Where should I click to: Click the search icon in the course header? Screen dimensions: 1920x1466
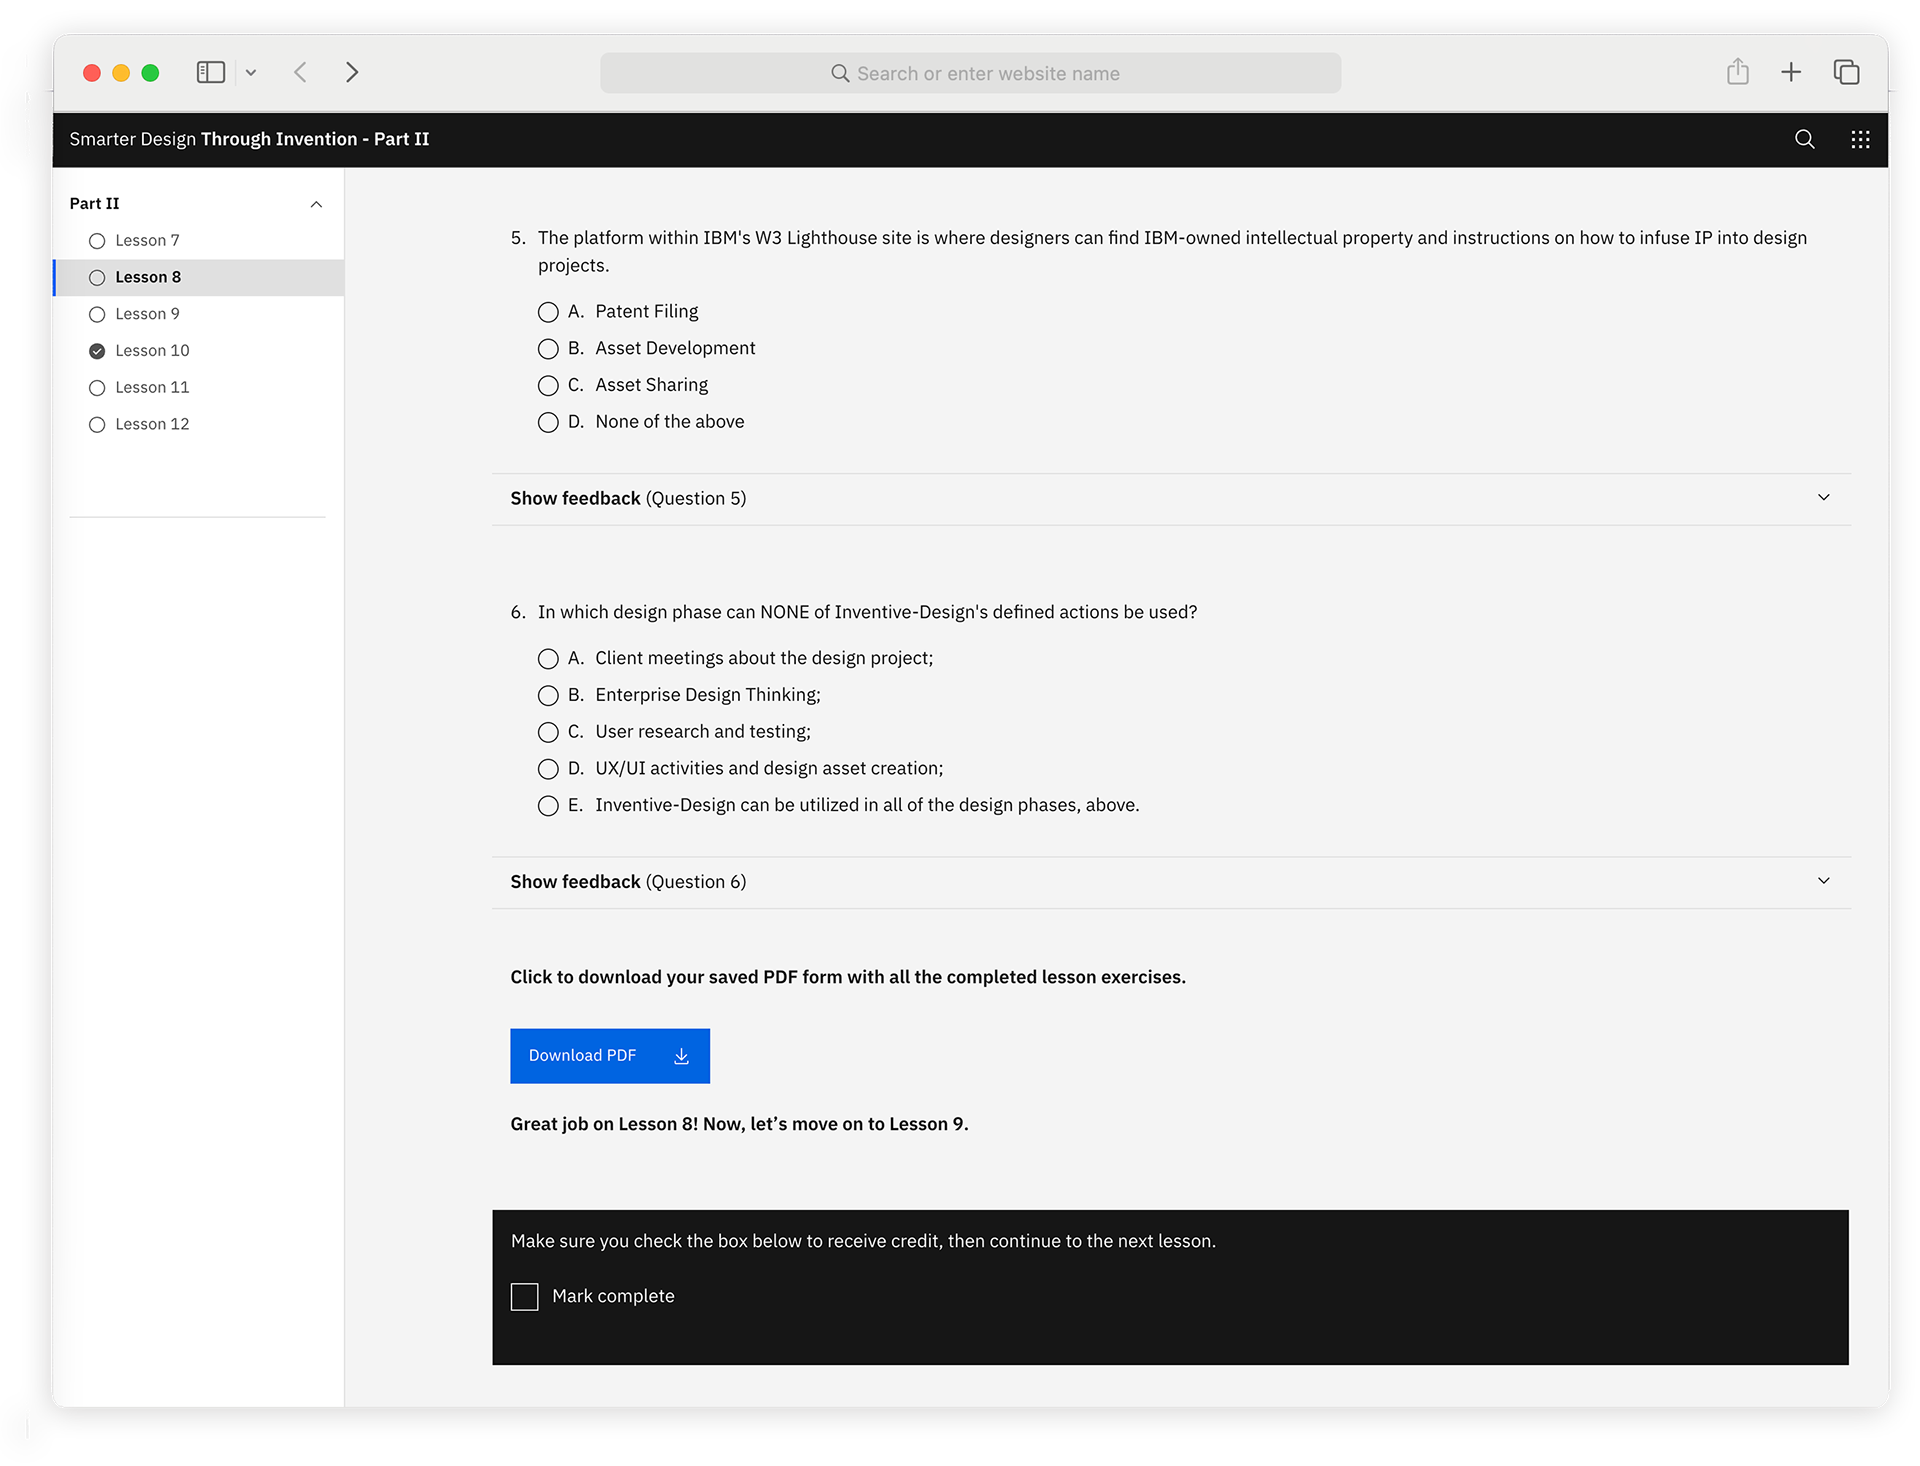point(1804,139)
